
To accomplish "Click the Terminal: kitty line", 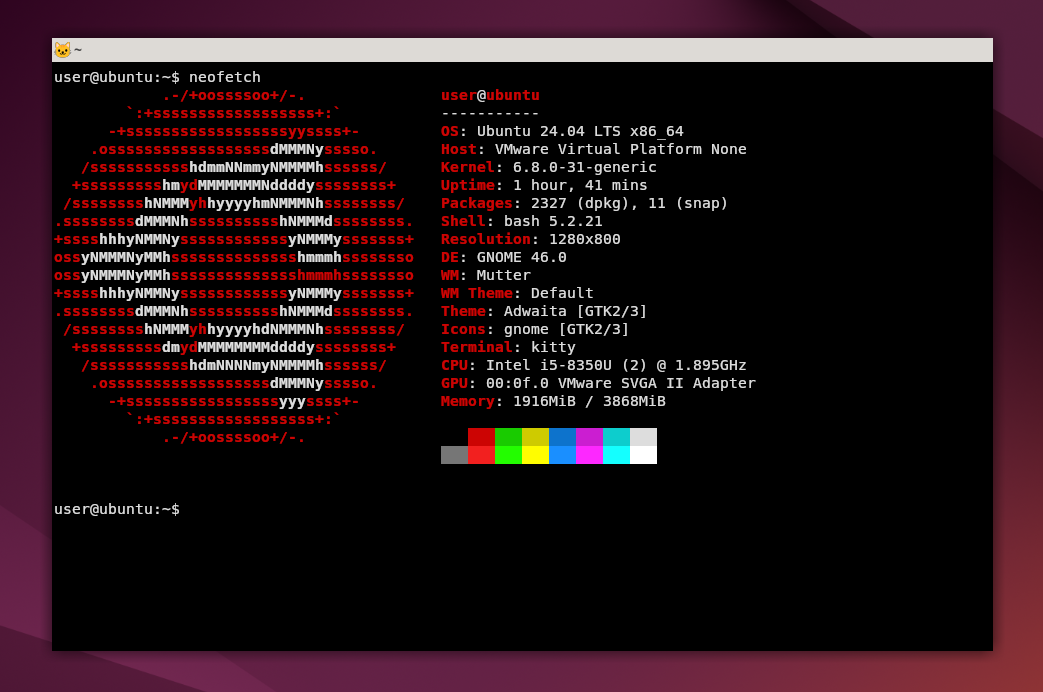I will [508, 347].
